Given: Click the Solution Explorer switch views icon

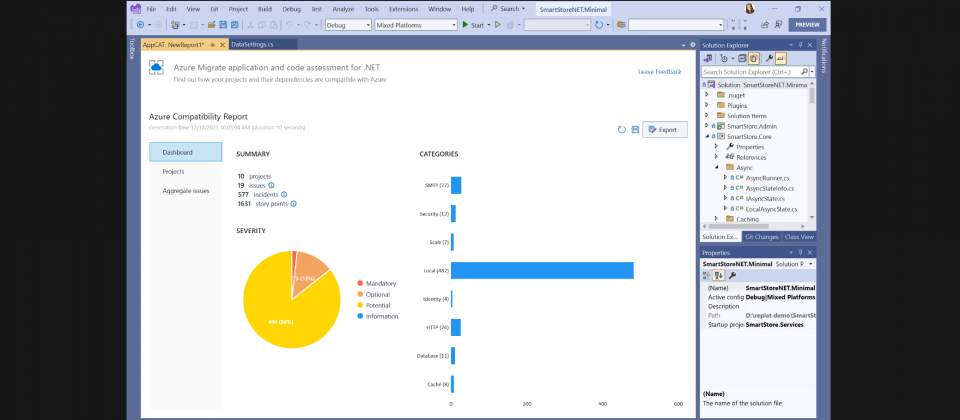Looking at the screenshot, I should tap(708, 58).
